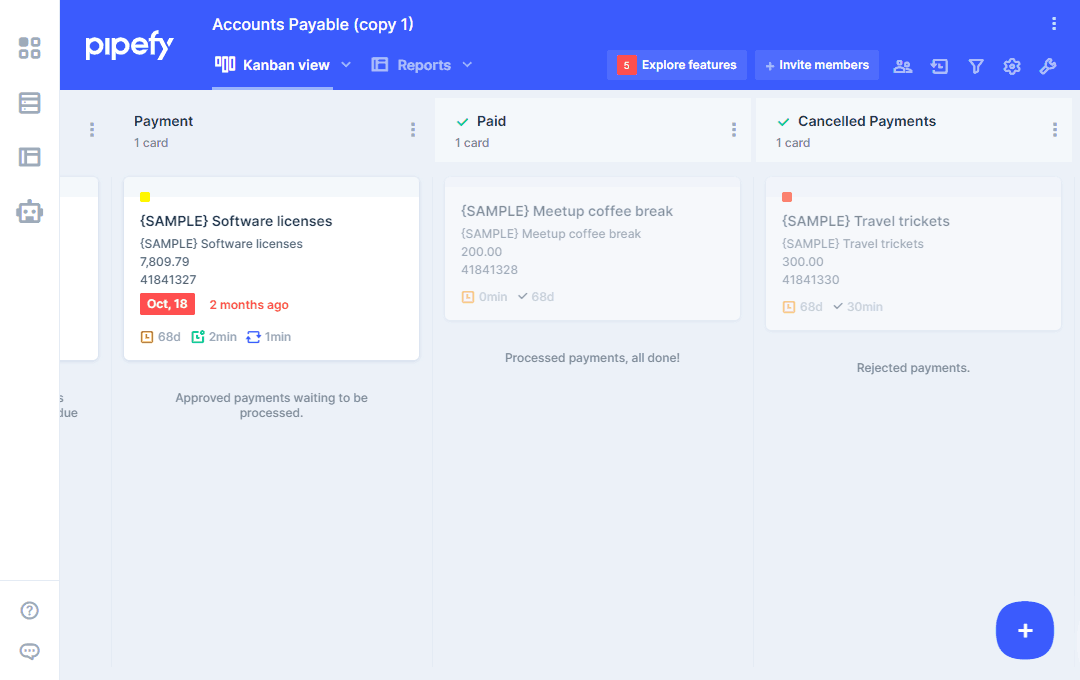
Task: Click the Invite members button
Action: point(817,65)
